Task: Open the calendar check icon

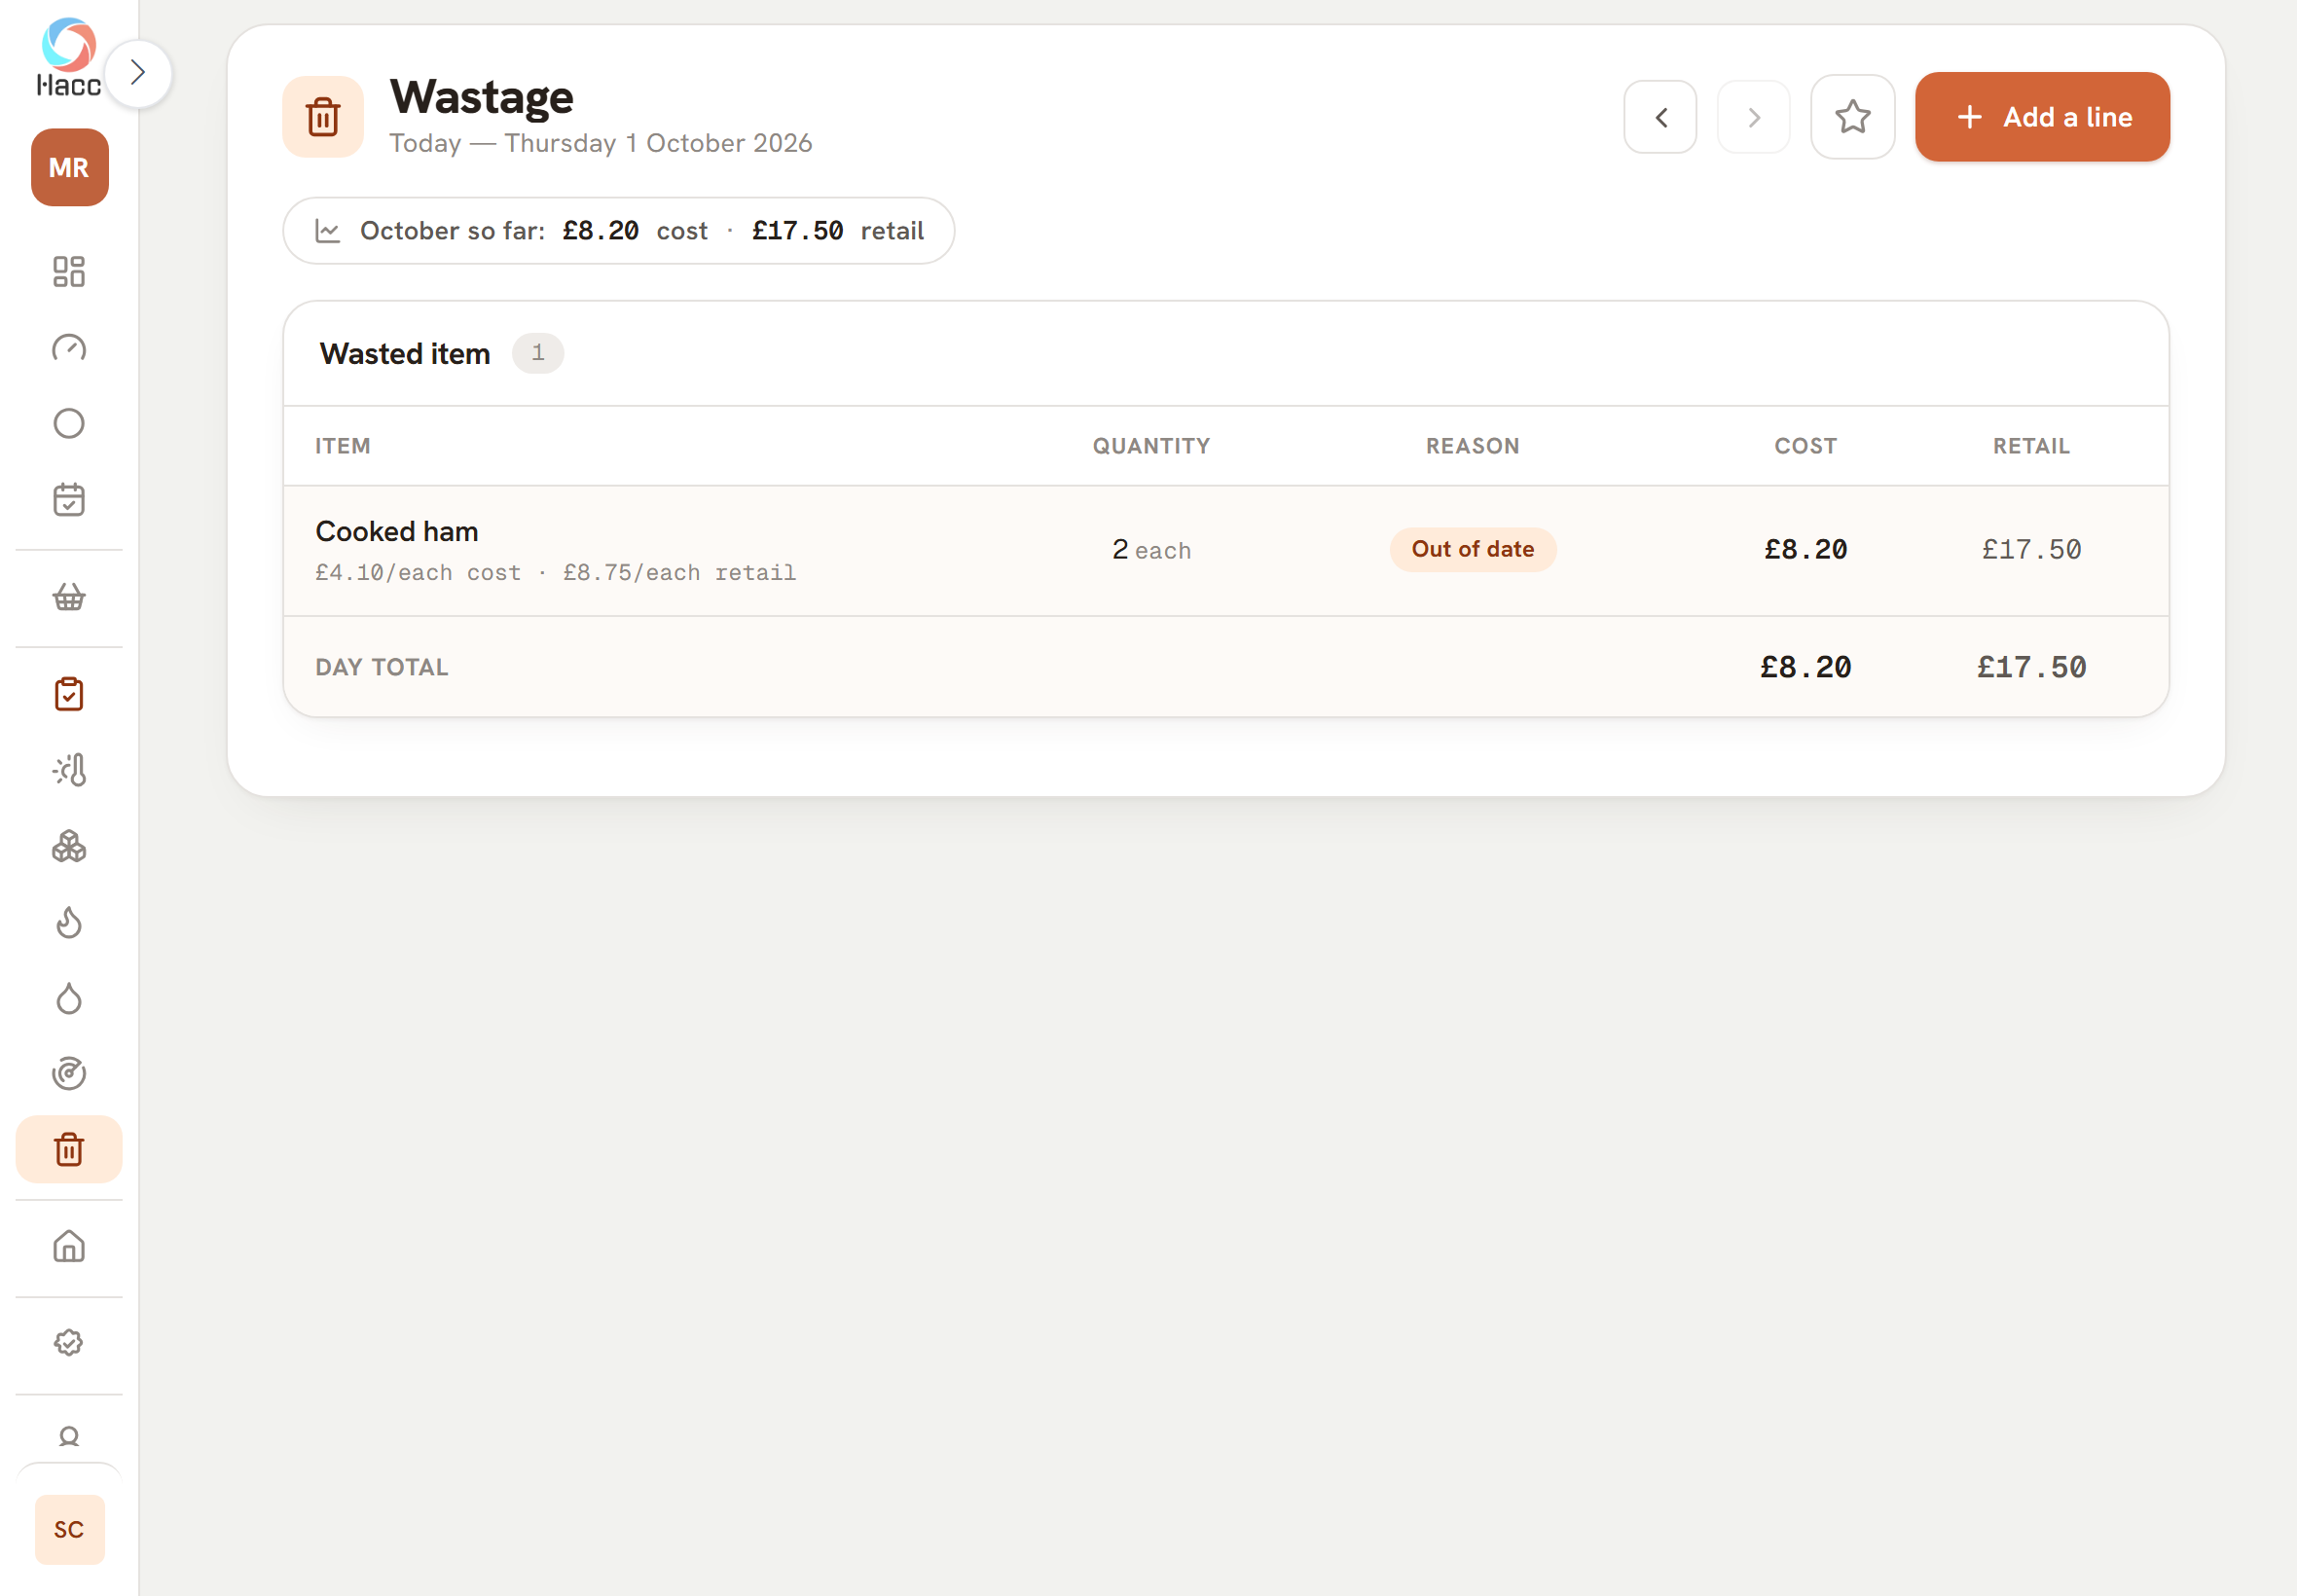Action: coord(69,500)
